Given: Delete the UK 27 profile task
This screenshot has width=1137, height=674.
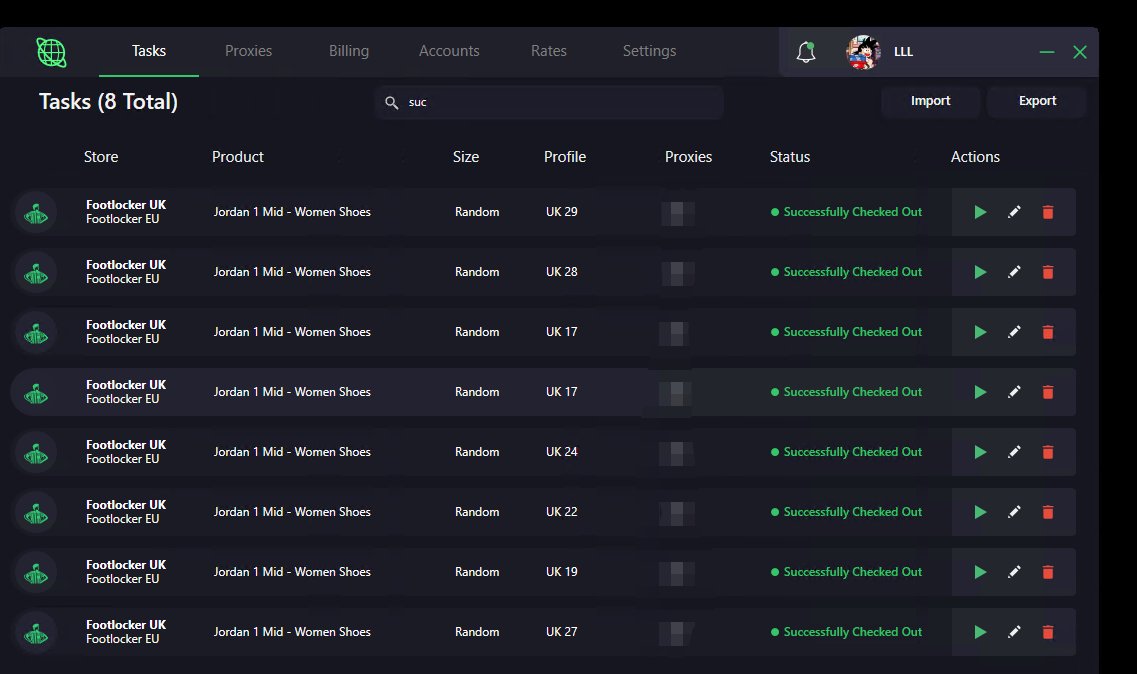Looking at the screenshot, I should tap(1048, 632).
